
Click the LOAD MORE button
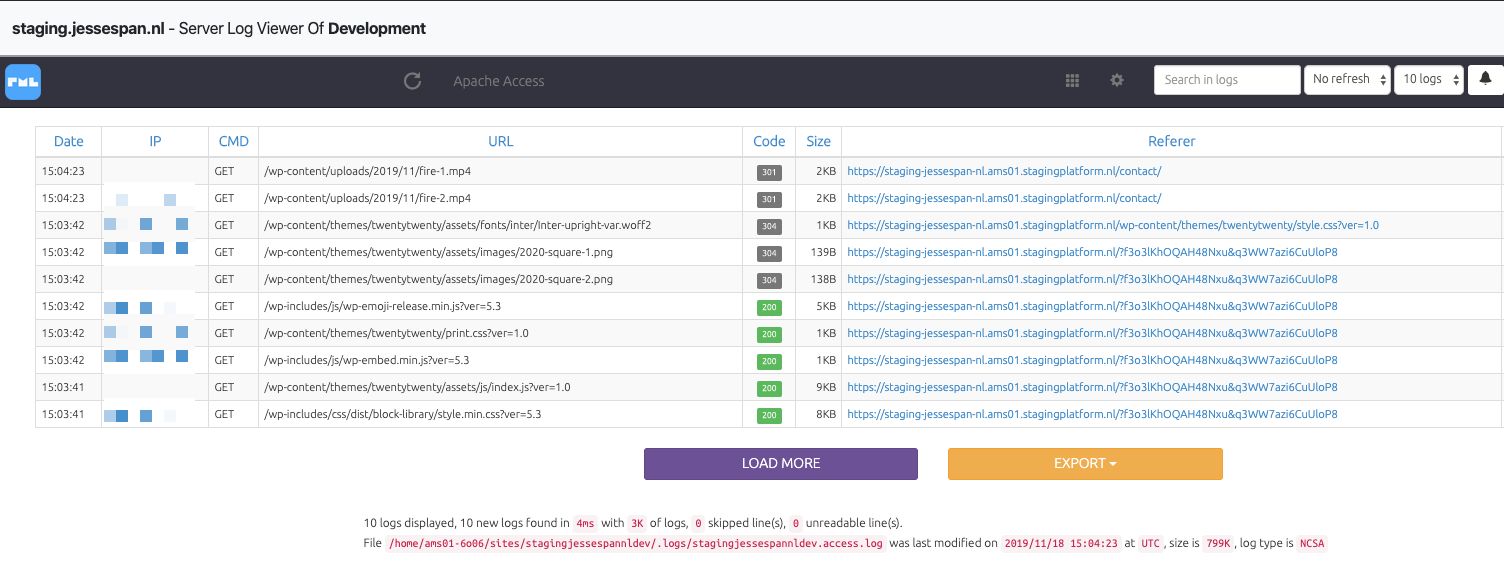point(781,463)
